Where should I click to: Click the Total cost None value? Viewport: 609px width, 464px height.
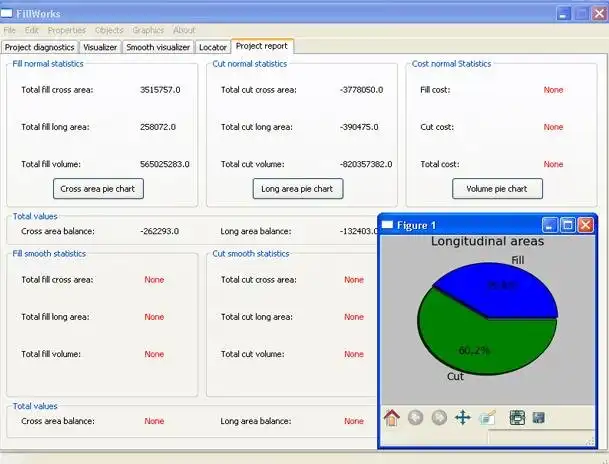(x=553, y=164)
